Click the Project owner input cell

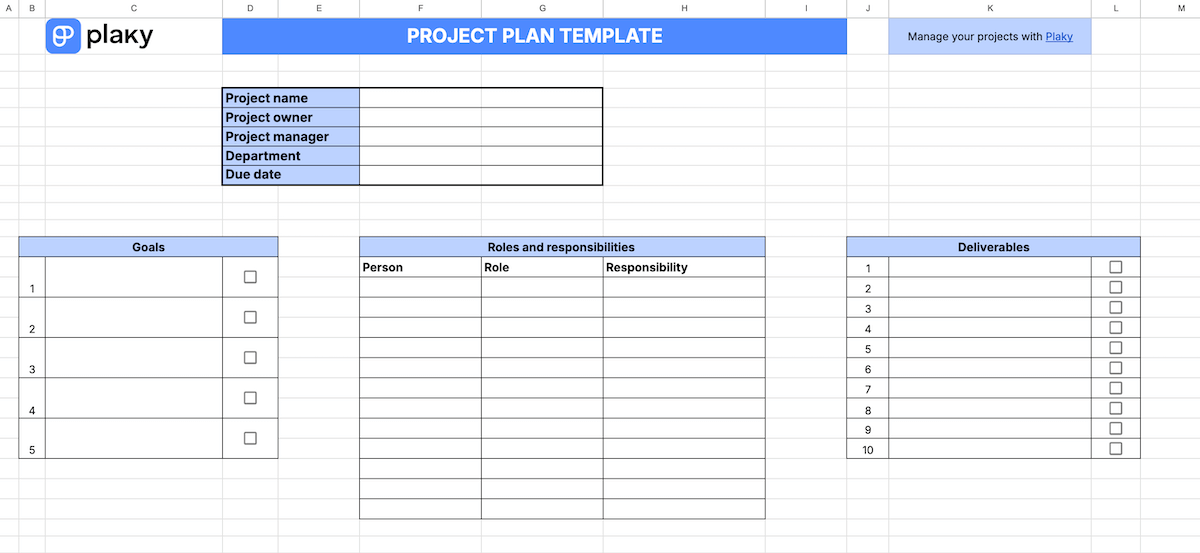point(480,117)
